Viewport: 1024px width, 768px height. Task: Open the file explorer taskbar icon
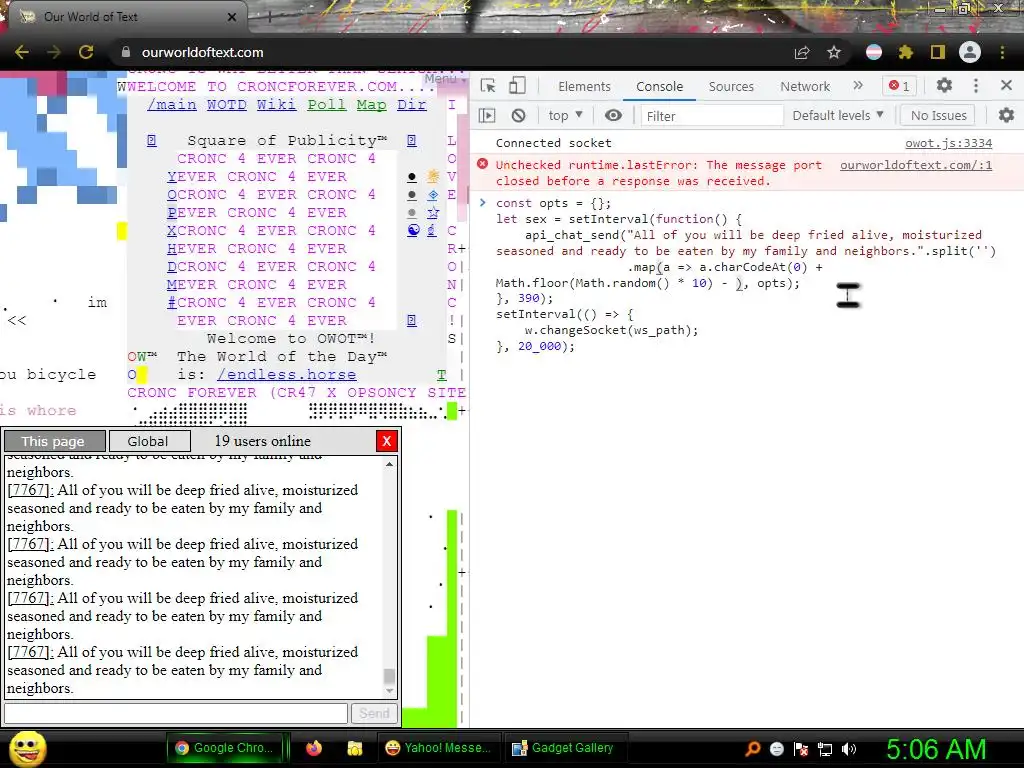pos(354,748)
